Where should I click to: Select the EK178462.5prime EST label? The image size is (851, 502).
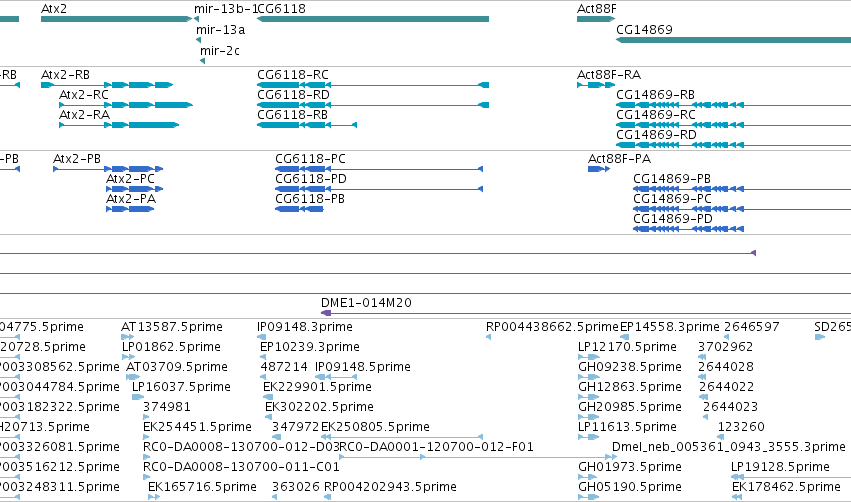tap(786, 488)
